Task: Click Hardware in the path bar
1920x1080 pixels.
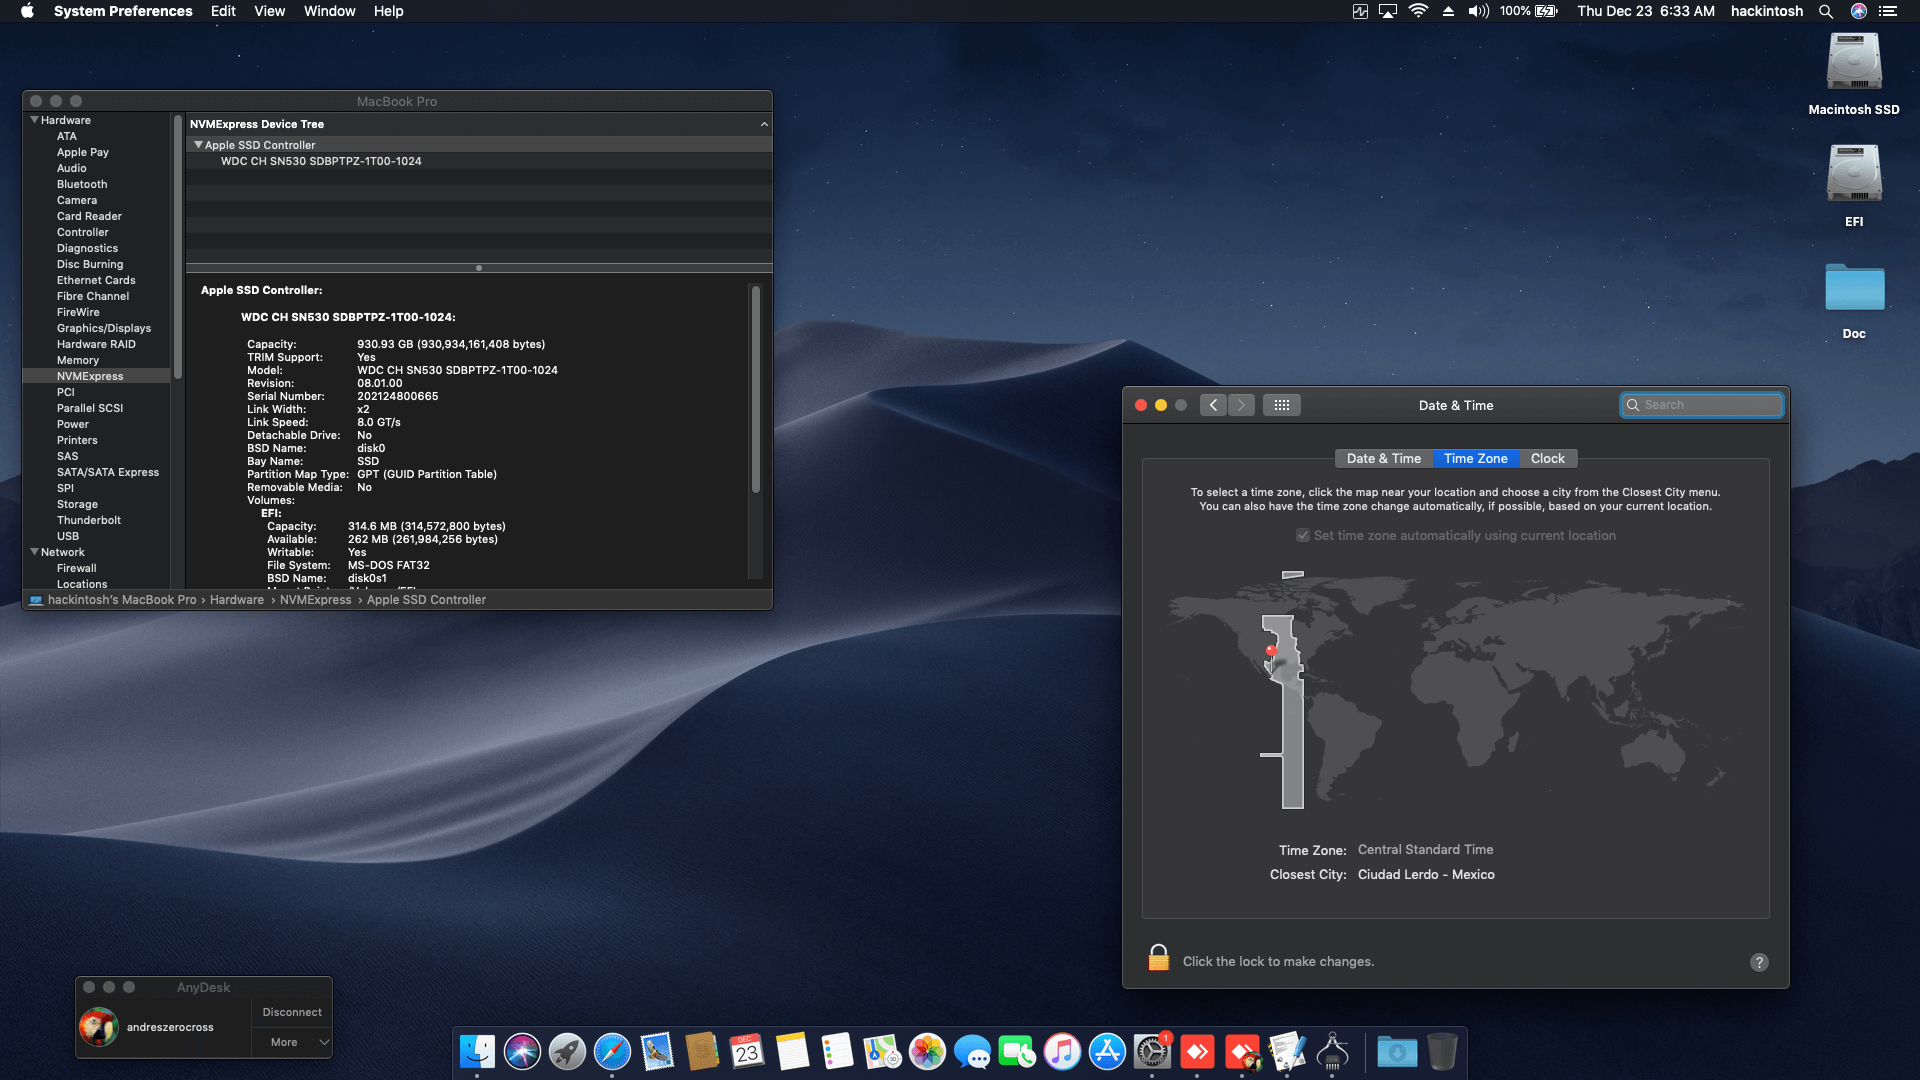Action: [237, 600]
